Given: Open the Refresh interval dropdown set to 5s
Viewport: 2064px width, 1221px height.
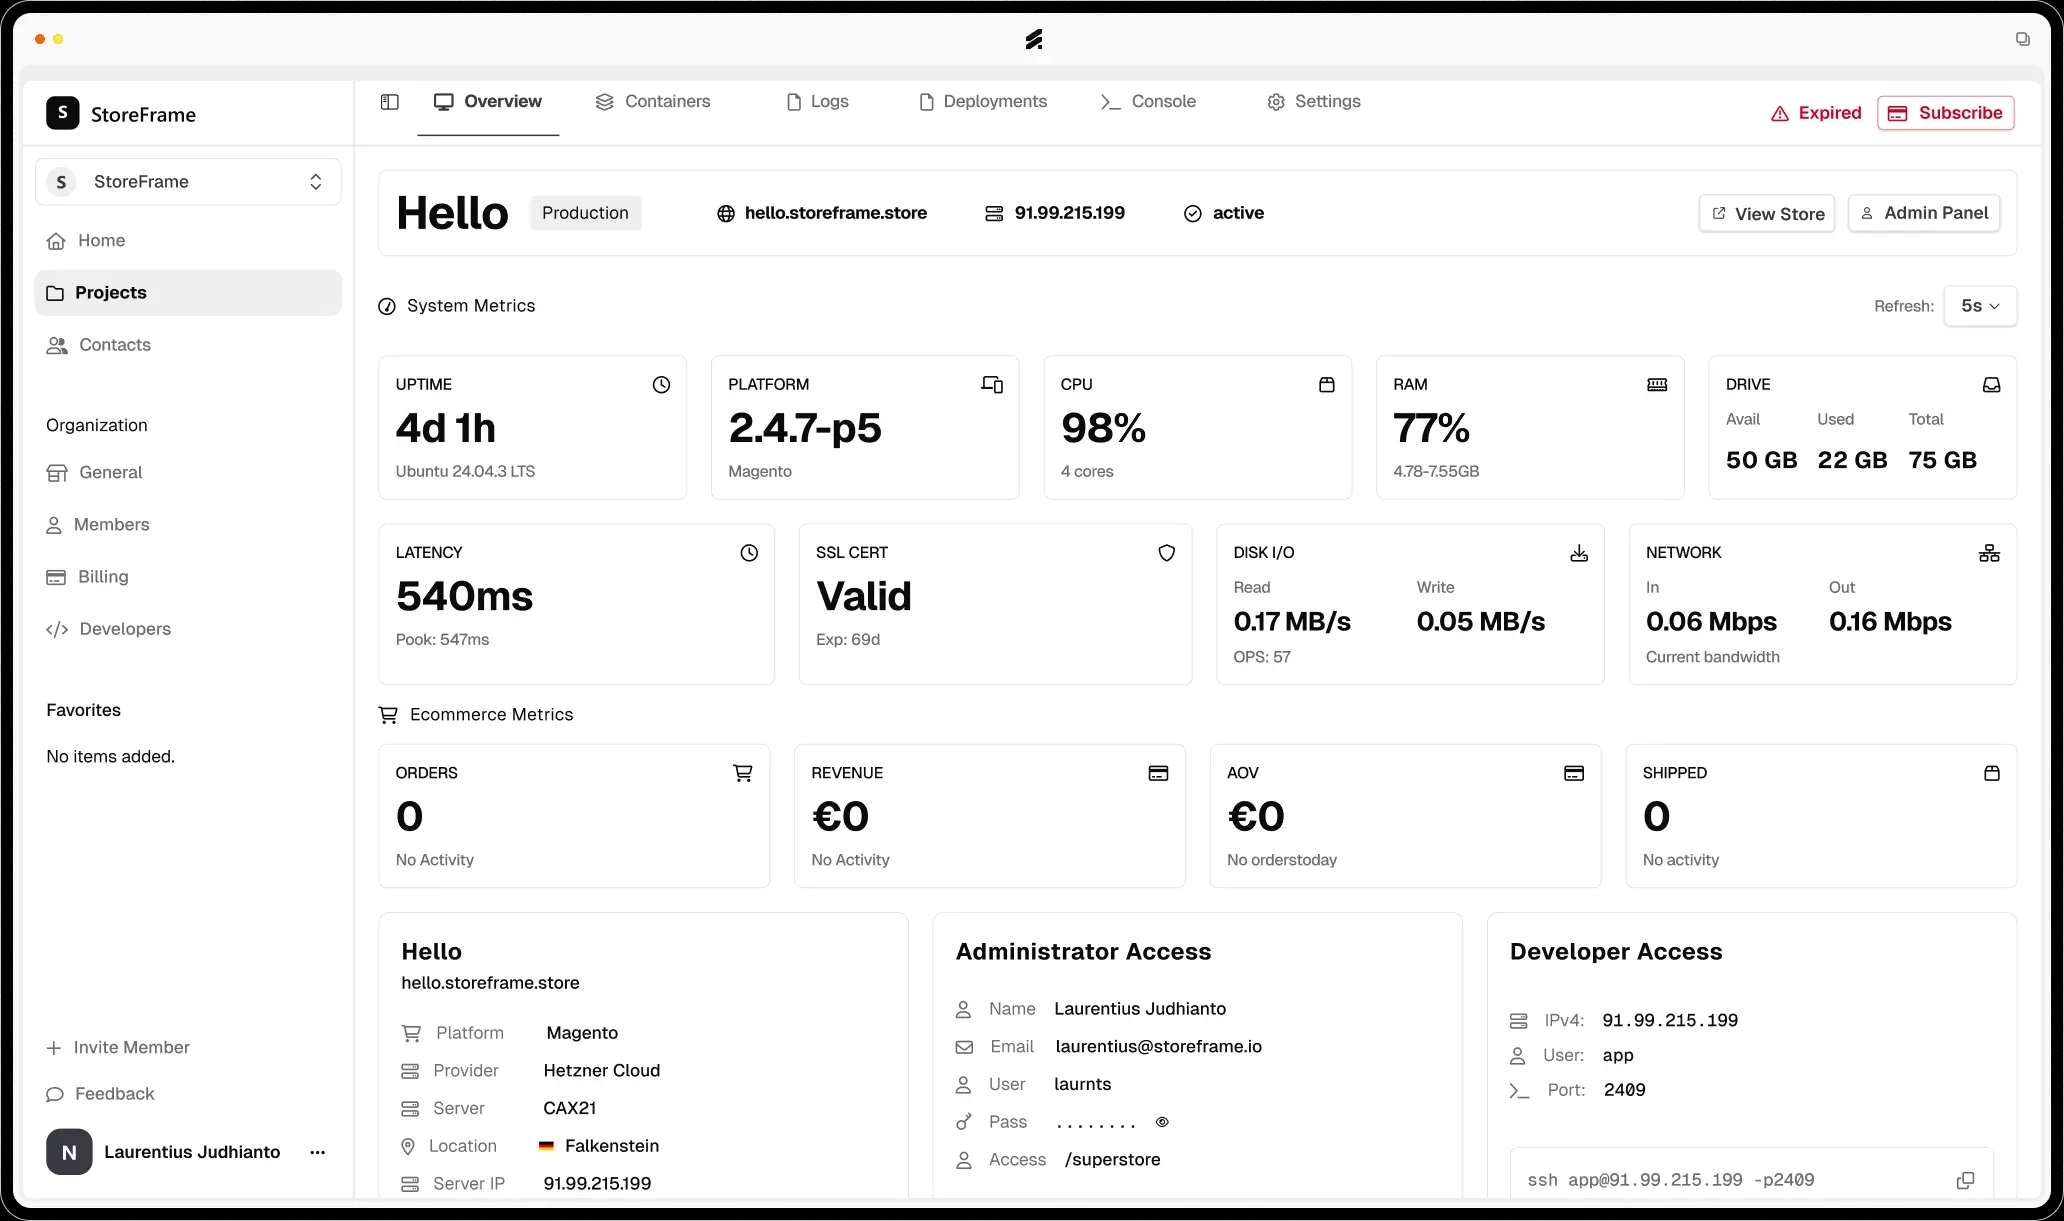Looking at the screenshot, I should 1980,306.
